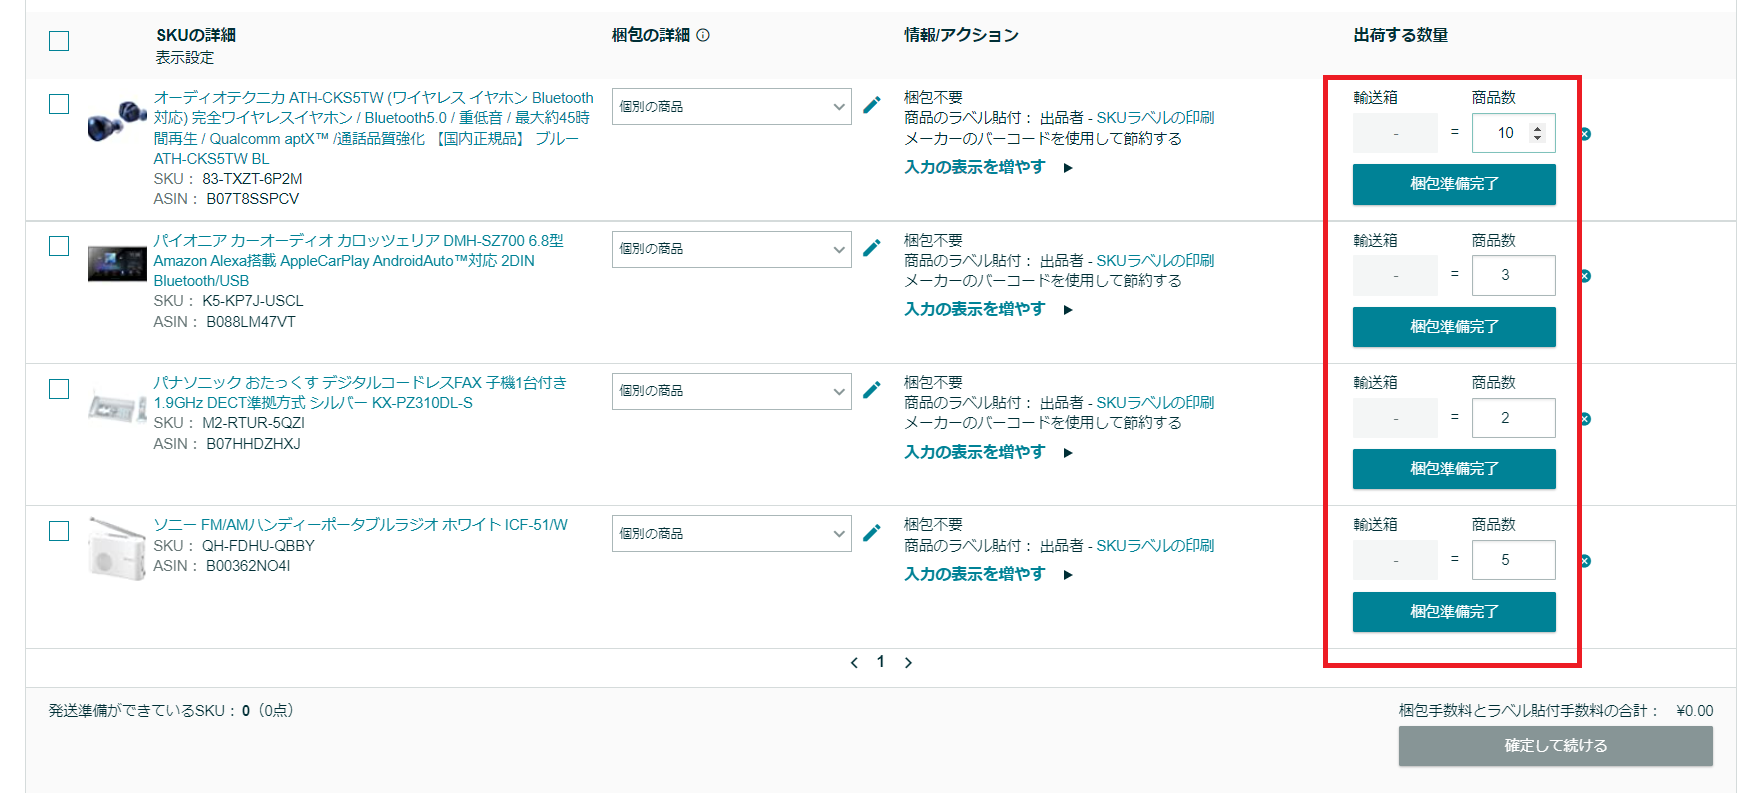The height and width of the screenshot is (793, 1755).
Task: Open 表示設定 under SKUの詳細
Action: (185, 58)
